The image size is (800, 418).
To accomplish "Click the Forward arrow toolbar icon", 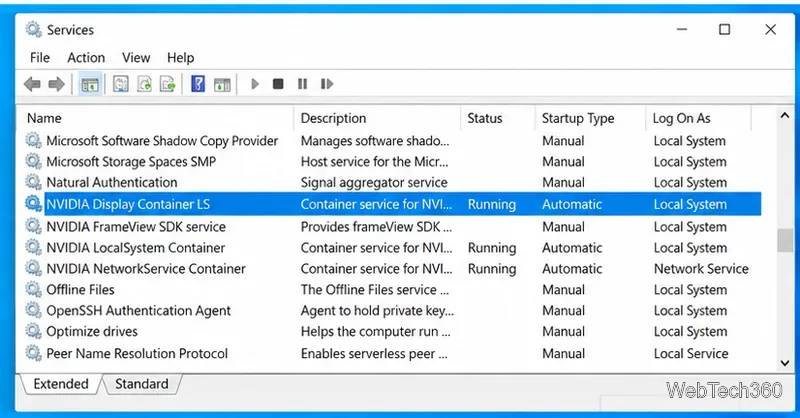I will 56,84.
